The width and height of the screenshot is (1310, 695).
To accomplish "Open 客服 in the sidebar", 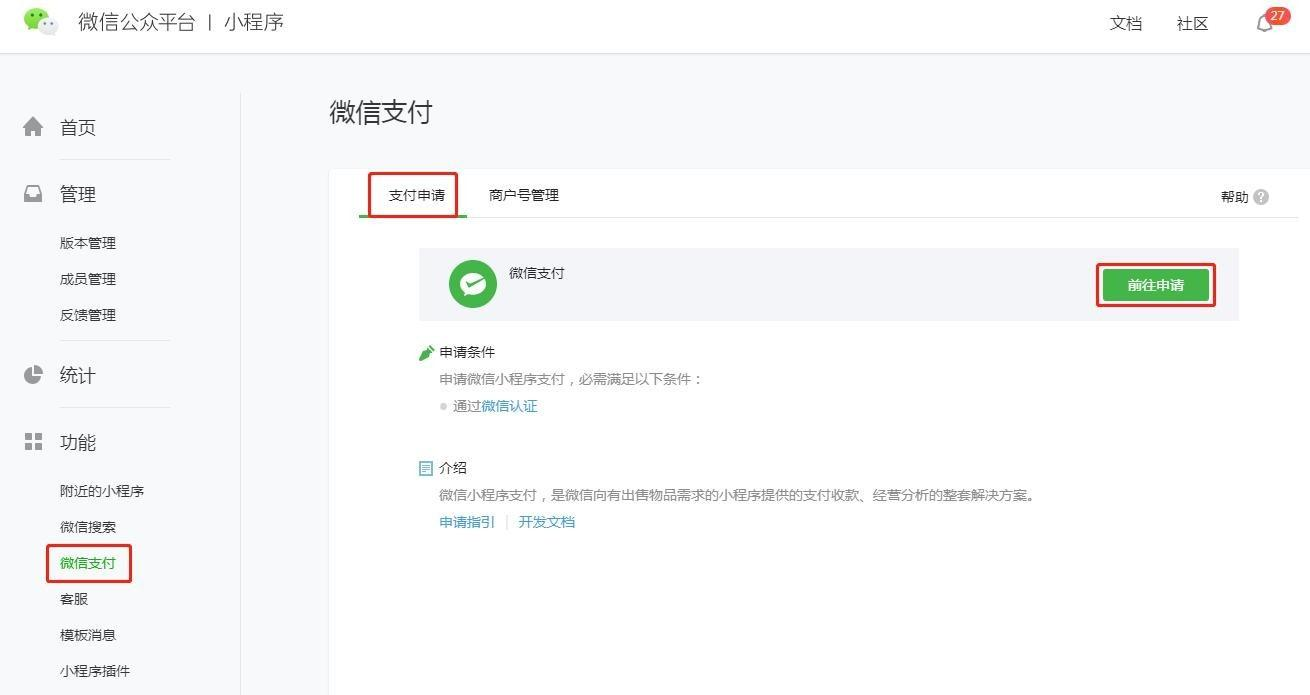I will (x=74, y=599).
